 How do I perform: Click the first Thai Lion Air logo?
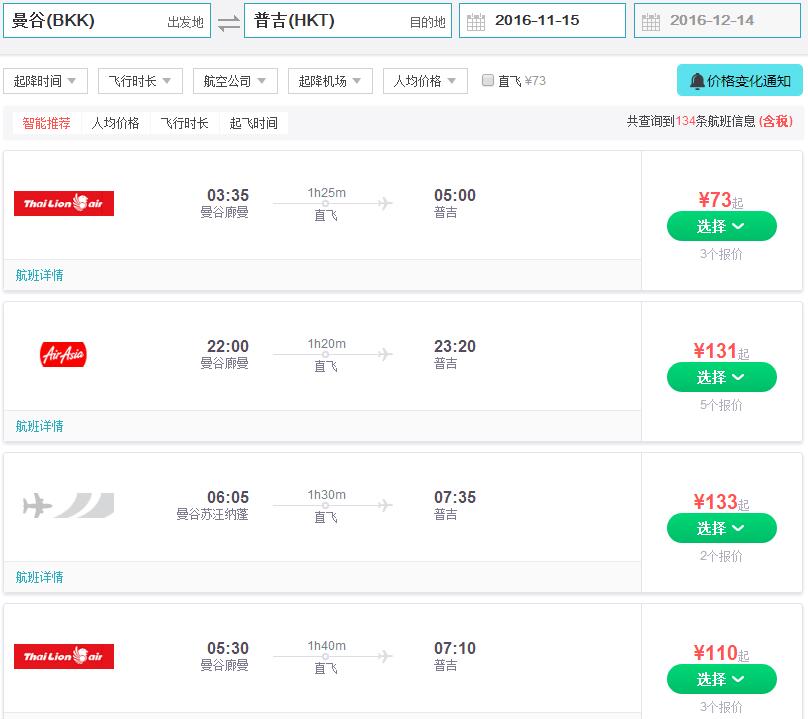tap(64, 204)
